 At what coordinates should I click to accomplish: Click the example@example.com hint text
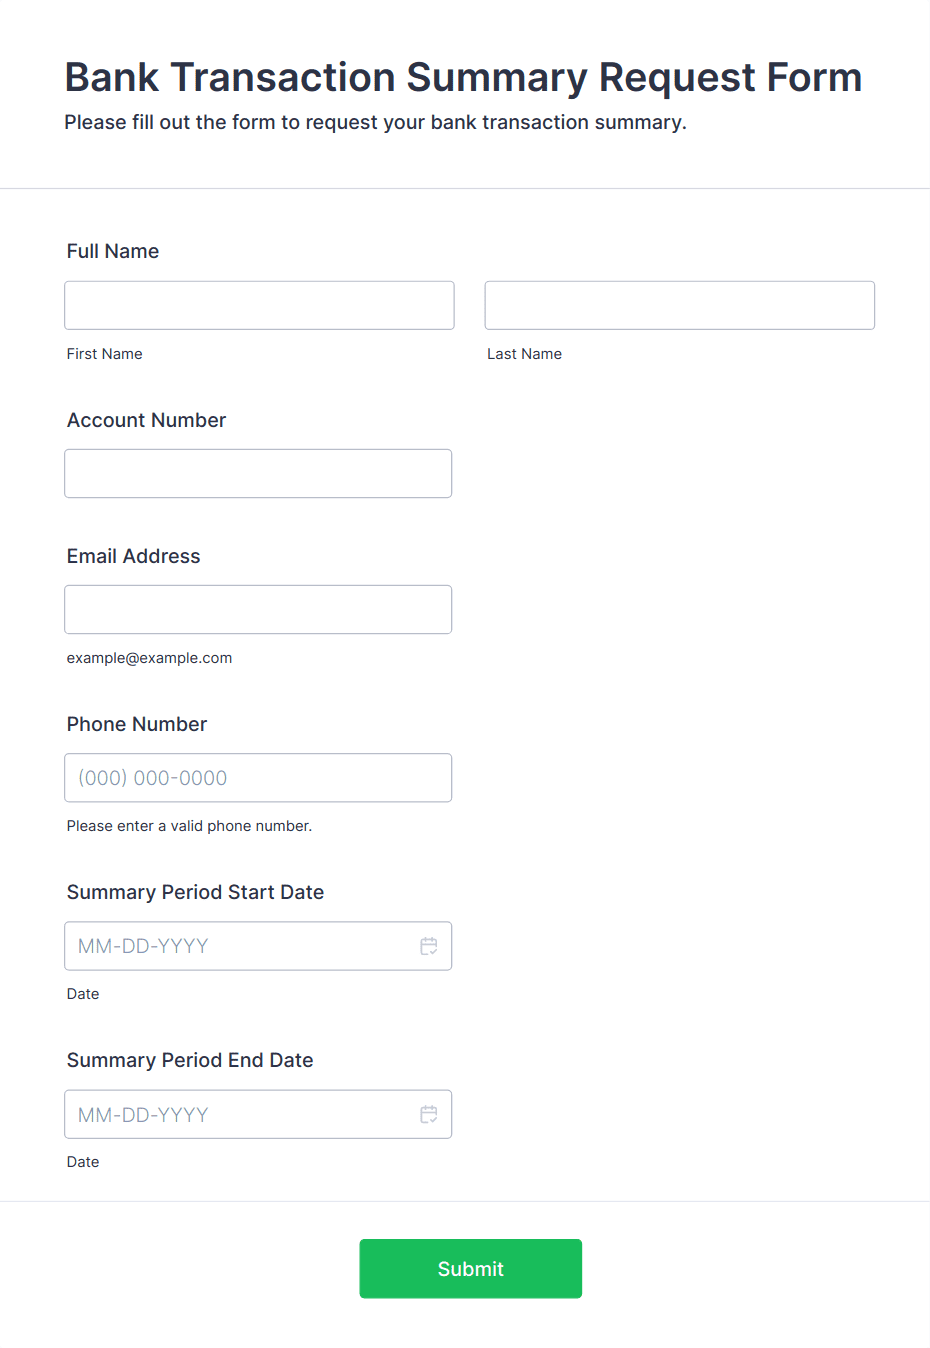149,658
